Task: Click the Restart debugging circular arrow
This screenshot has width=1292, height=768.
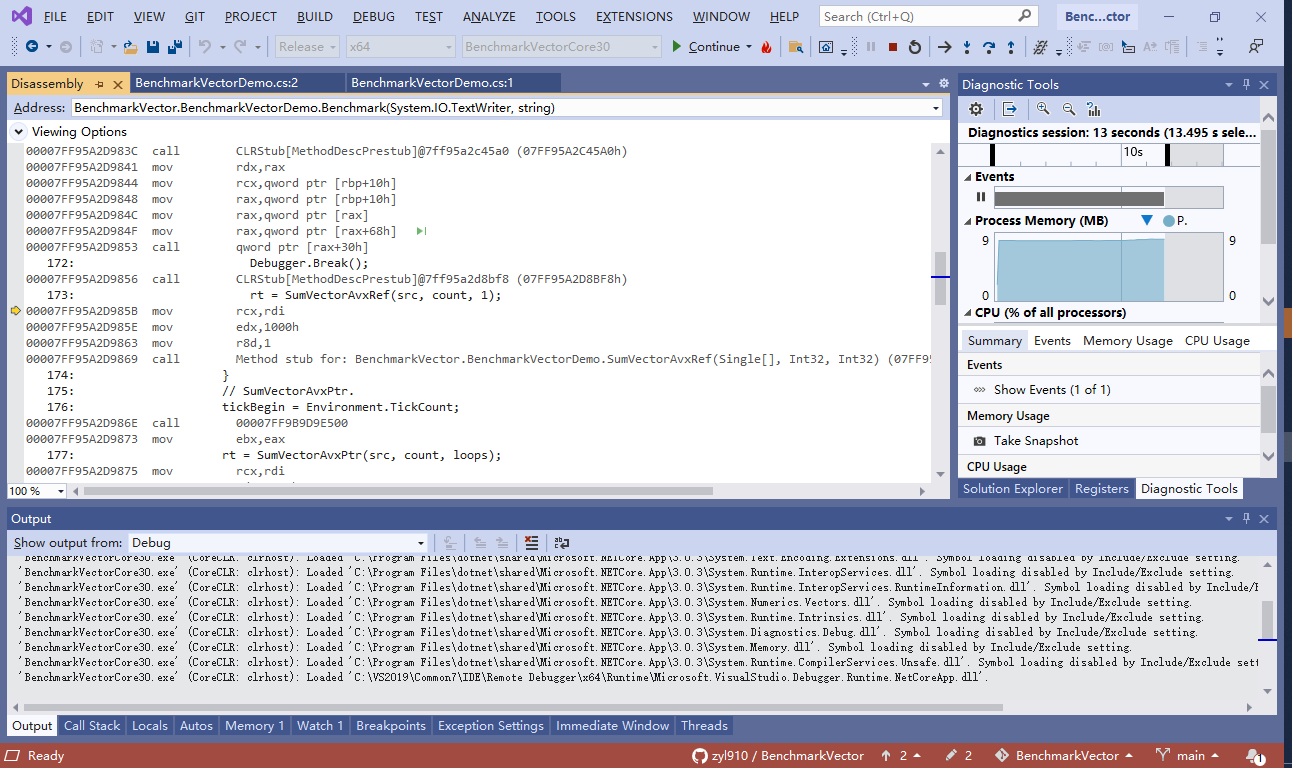Action: pyautogui.click(x=914, y=47)
